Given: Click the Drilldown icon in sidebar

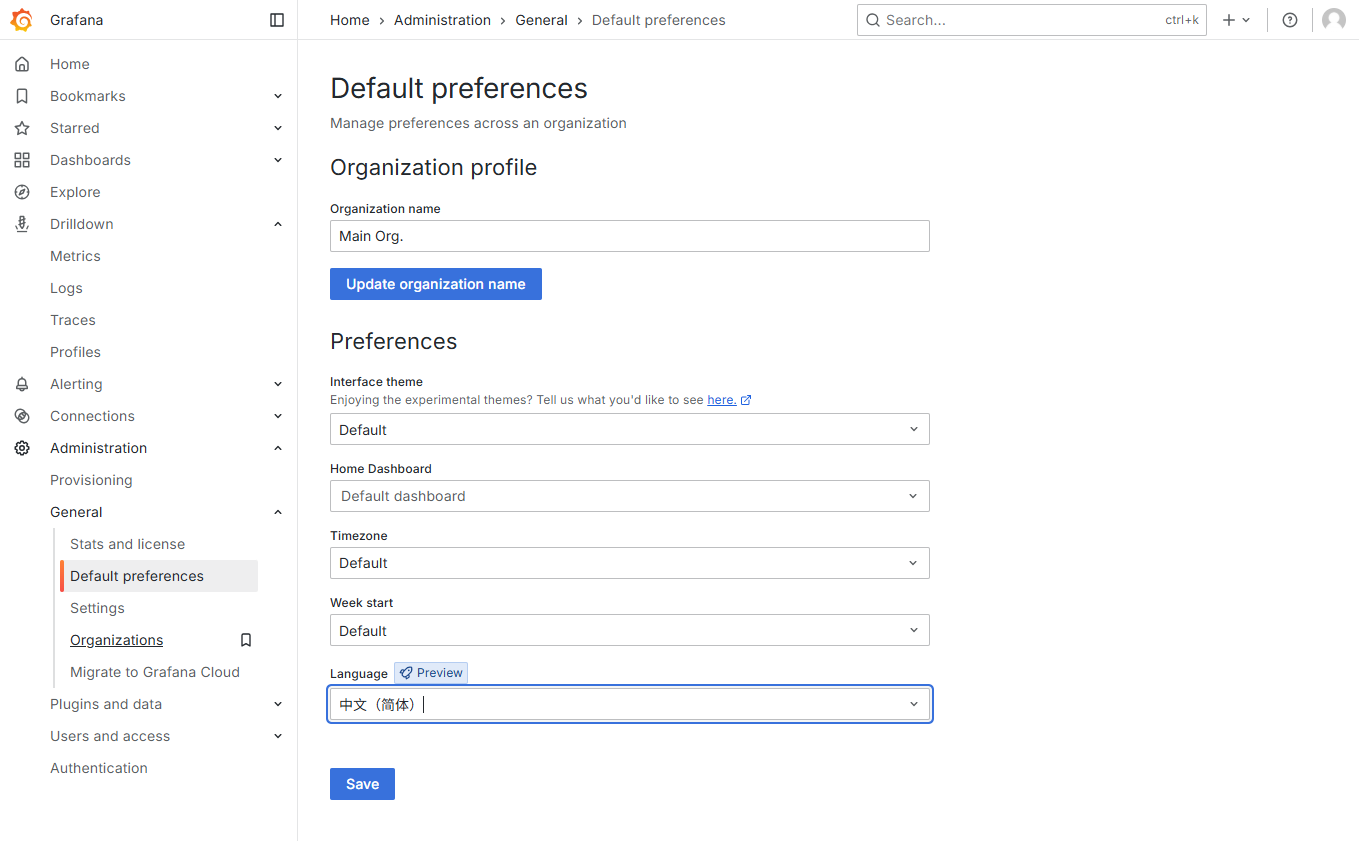Looking at the screenshot, I should [x=22, y=224].
